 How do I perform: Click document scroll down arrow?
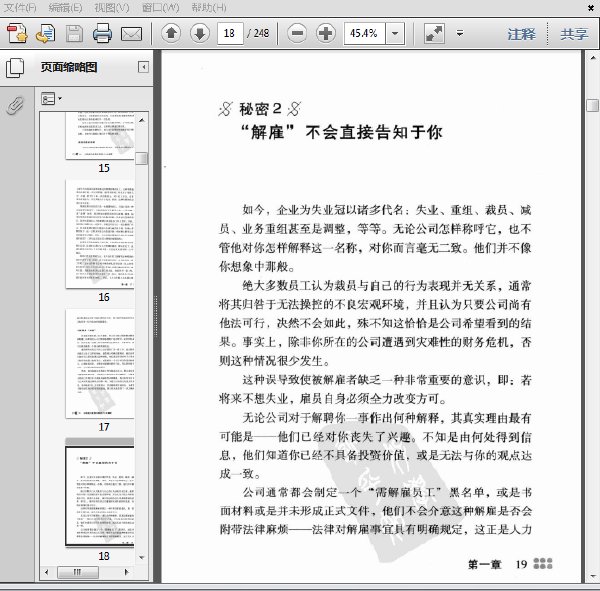[x=593, y=576]
